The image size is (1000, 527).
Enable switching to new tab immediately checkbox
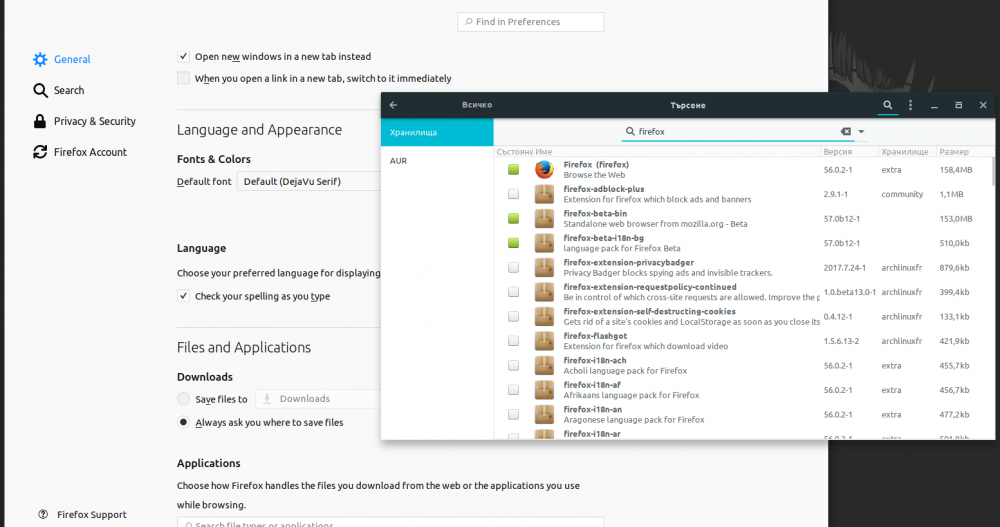pyautogui.click(x=183, y=78)
